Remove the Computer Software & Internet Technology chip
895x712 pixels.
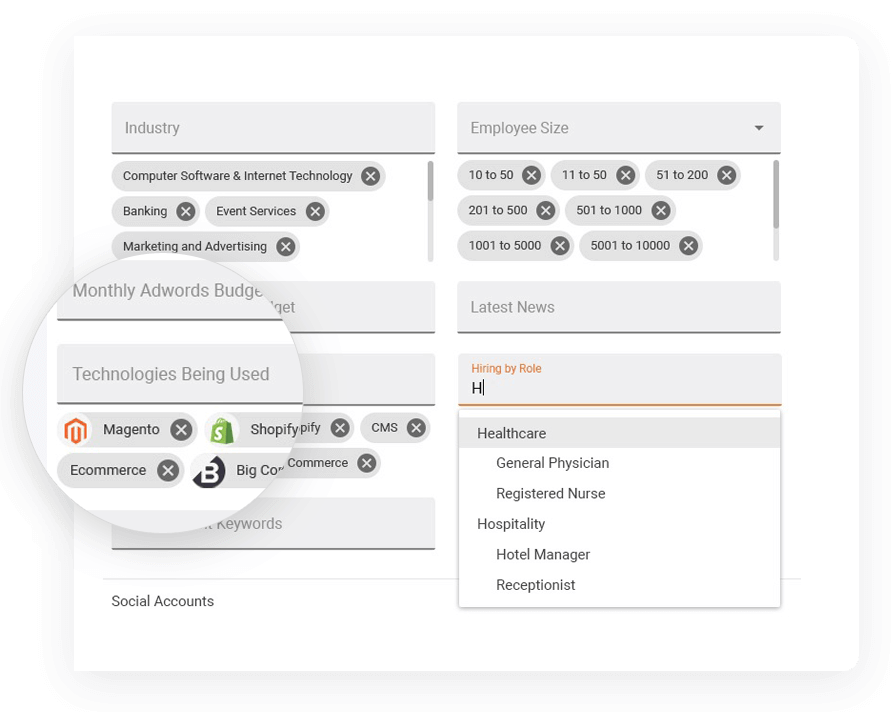pos(370,176)
